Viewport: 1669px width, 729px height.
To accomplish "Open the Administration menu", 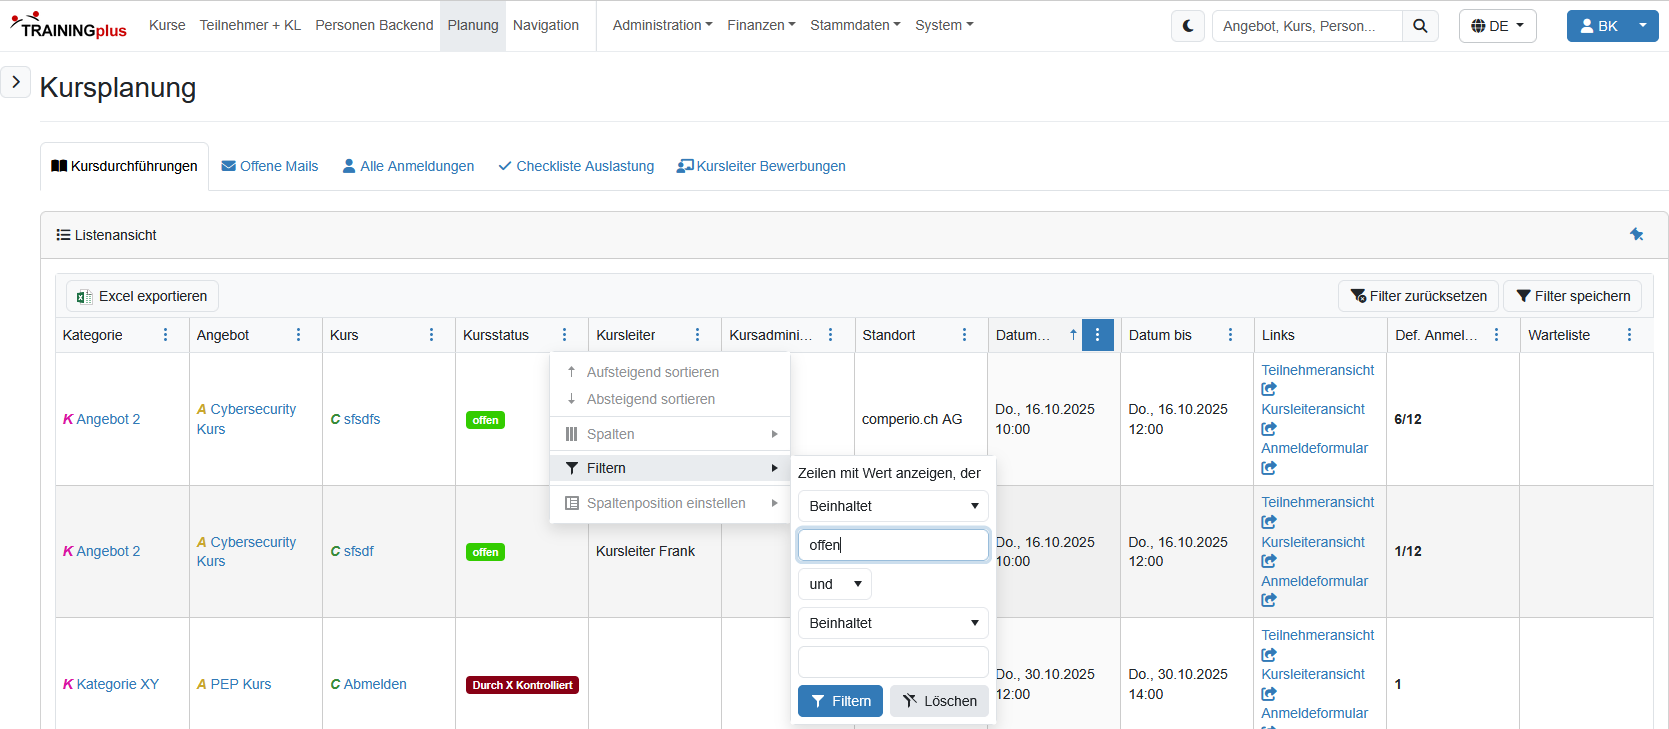I will [x=662, y=25].
